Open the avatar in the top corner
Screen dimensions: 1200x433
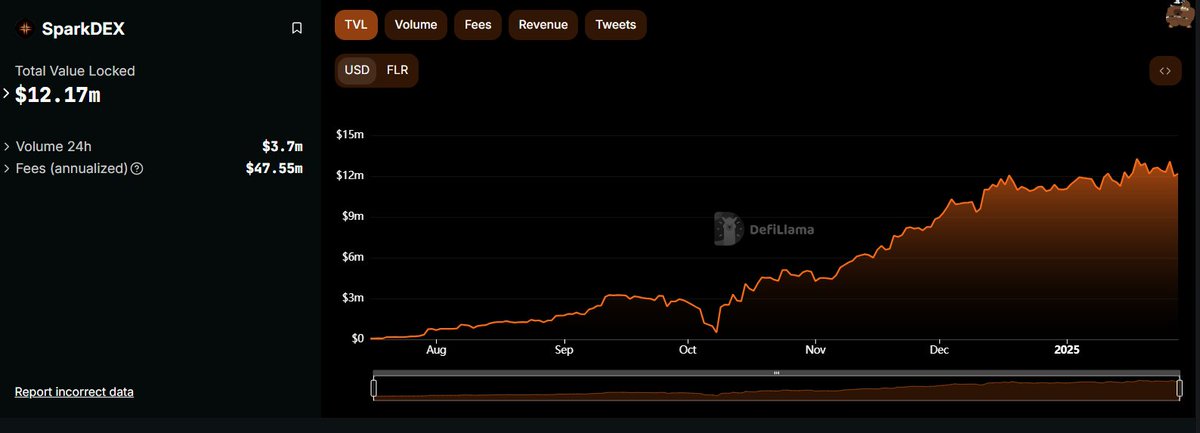pos(1181,13)
